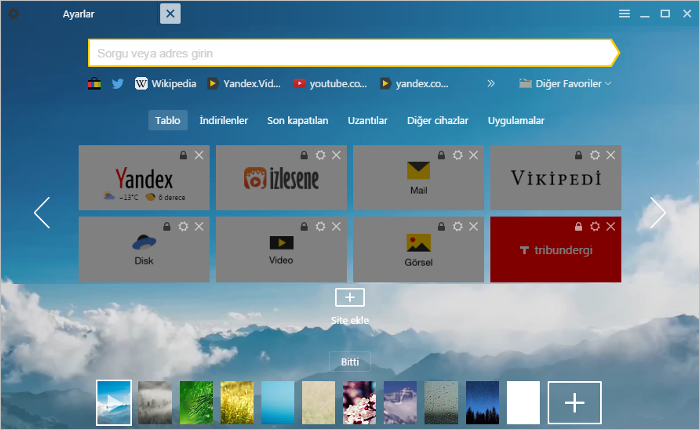Remove the izlesene tile
The image size is (700, 430).
[x=336, y=155]
